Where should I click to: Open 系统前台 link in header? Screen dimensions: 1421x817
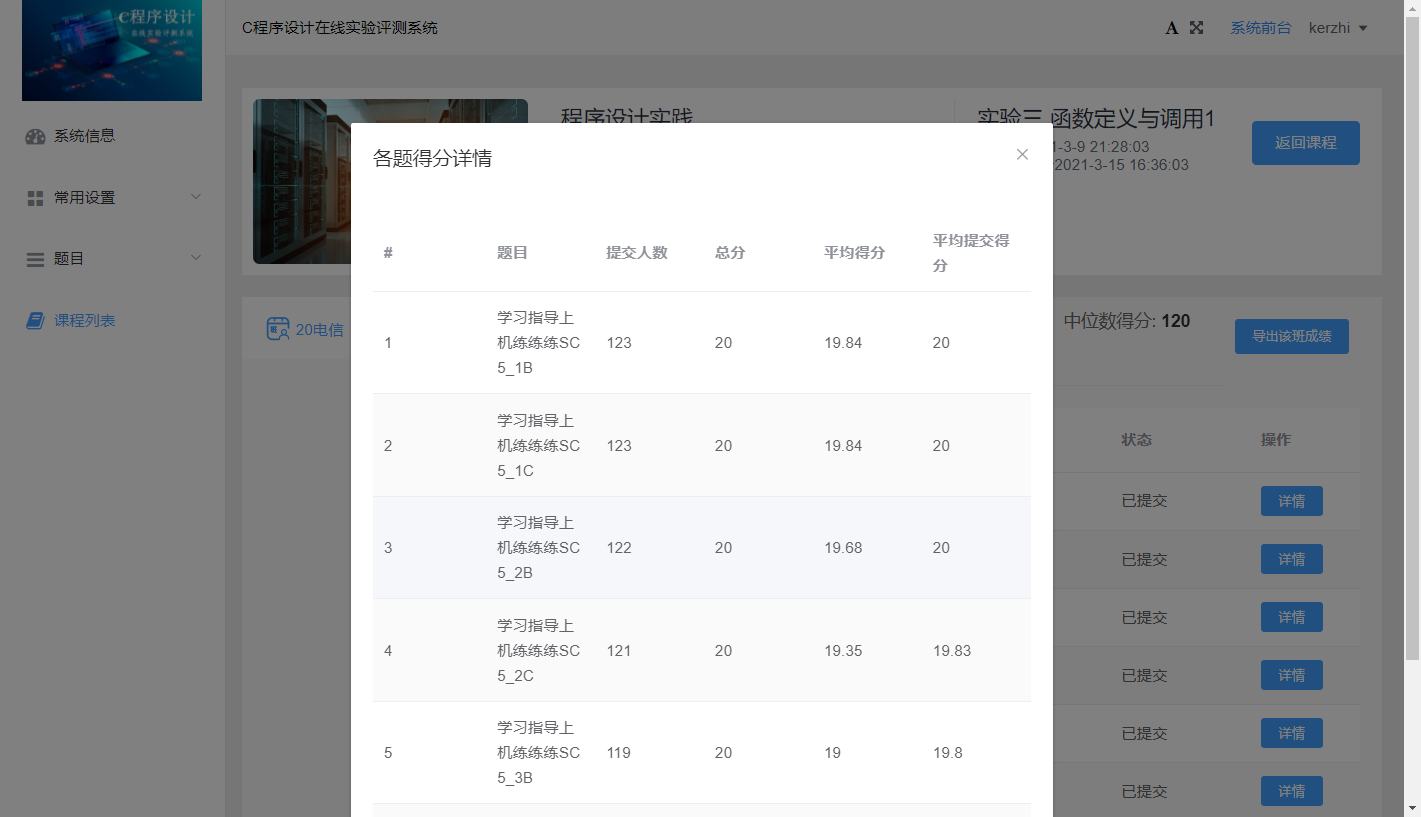tap(1260, 28)
